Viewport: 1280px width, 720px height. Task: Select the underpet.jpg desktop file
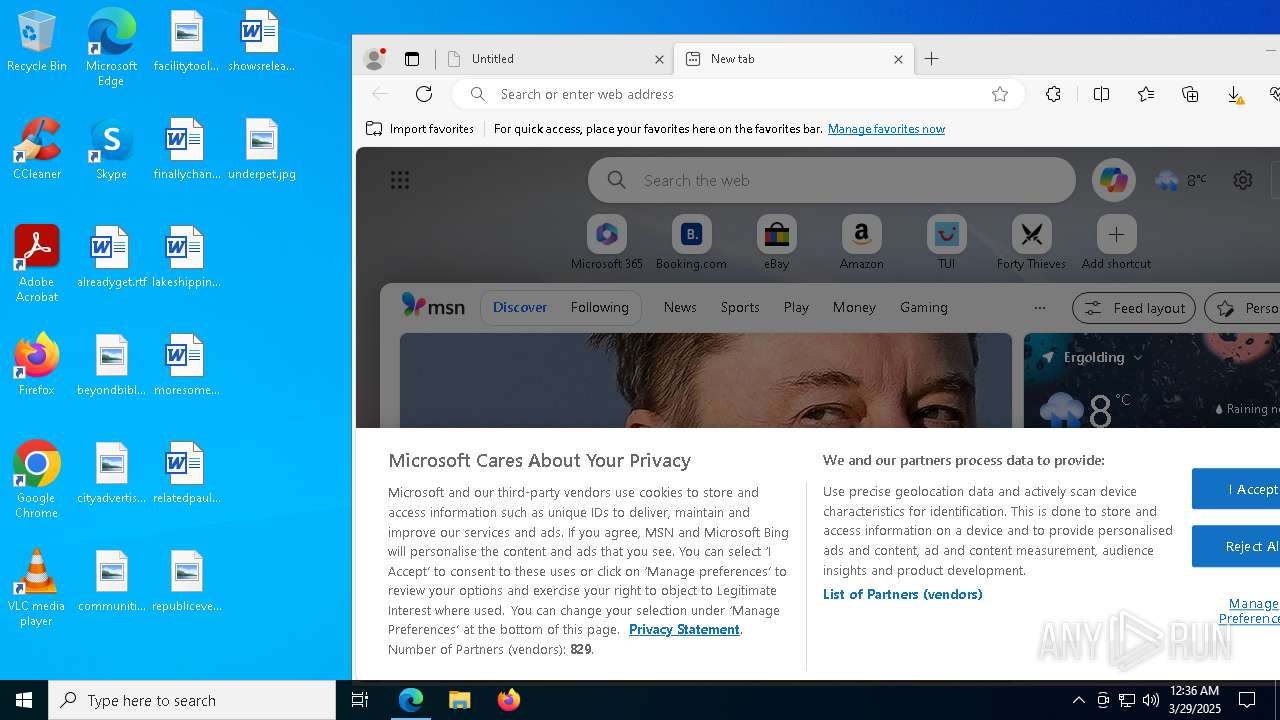click(262, 149)
